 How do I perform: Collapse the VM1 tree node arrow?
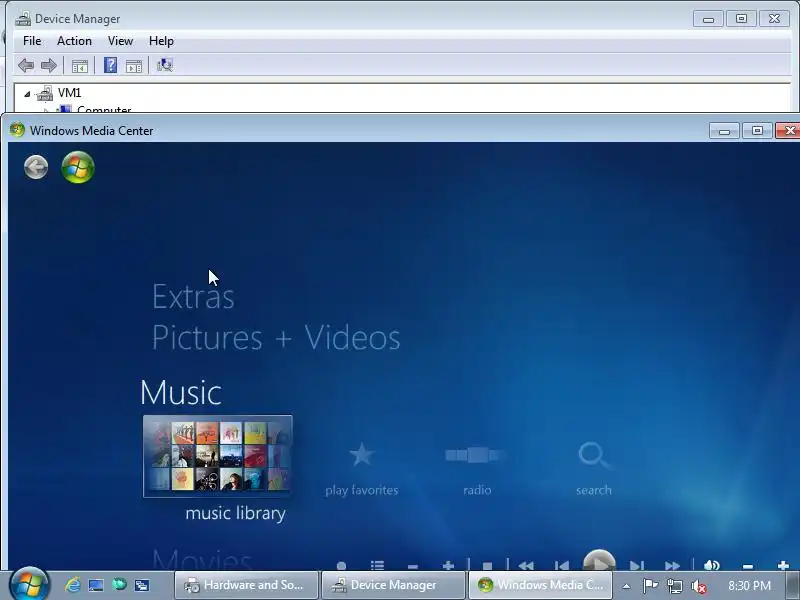pyautogui.click(x=27, y=94)
